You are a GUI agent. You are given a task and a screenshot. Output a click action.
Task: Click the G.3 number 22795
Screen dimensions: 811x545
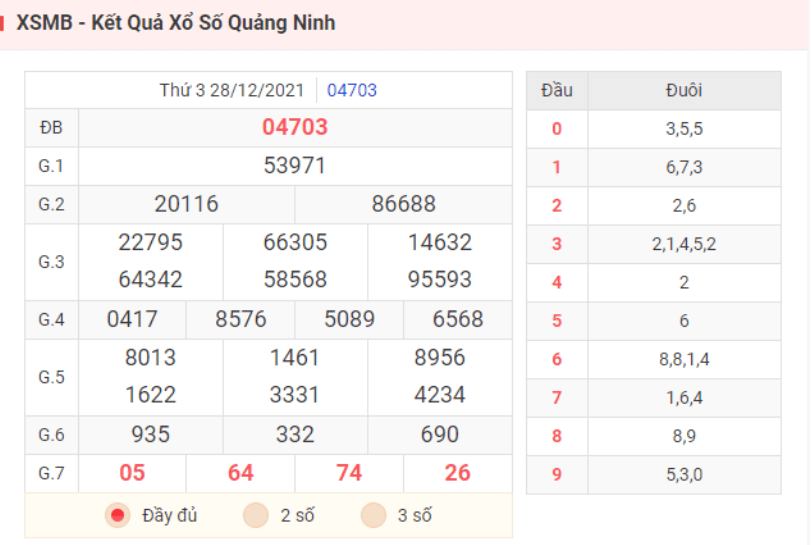point(151,243)
